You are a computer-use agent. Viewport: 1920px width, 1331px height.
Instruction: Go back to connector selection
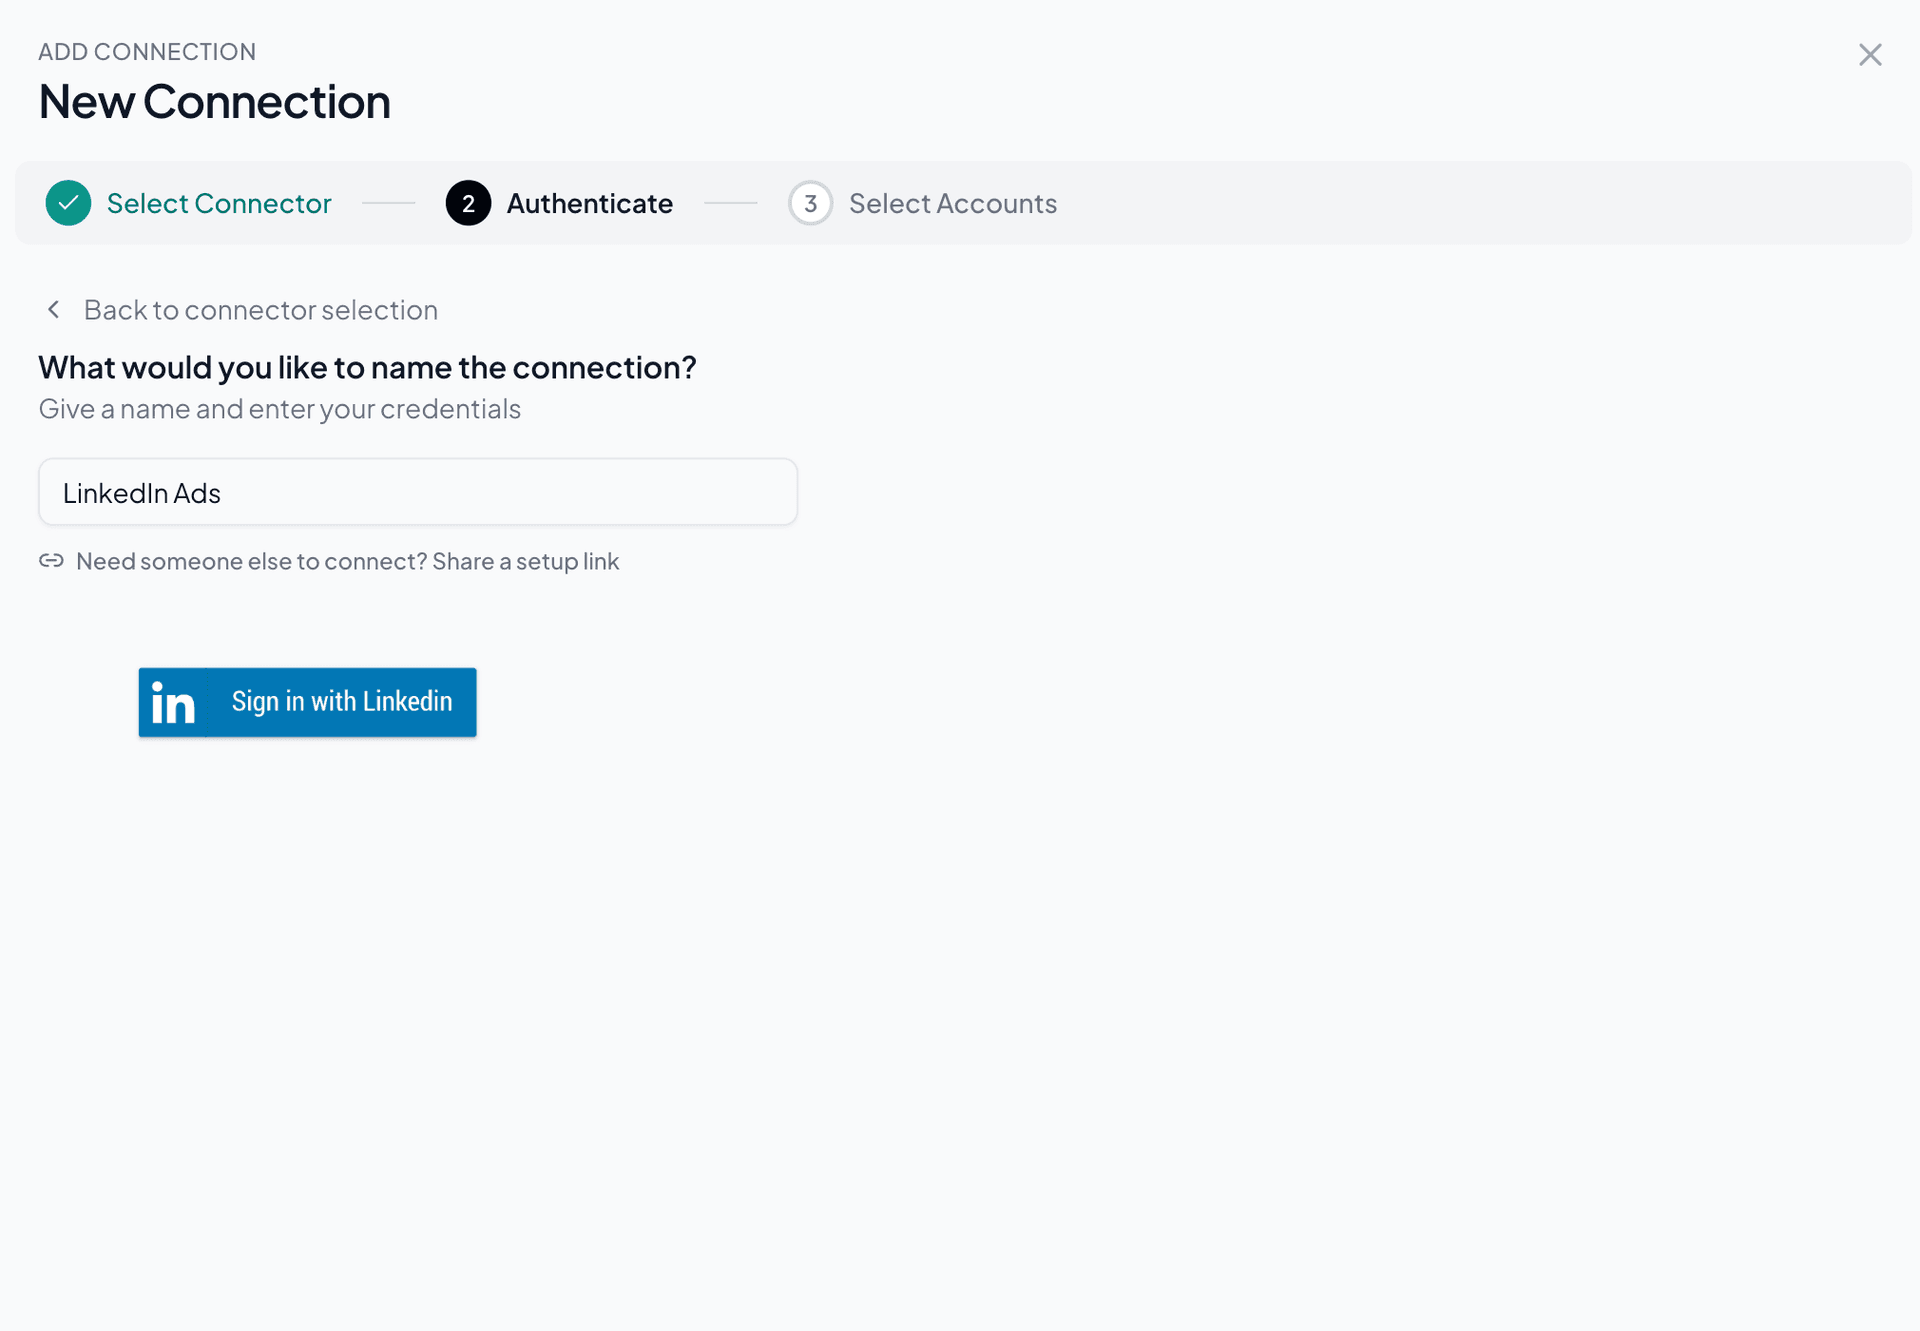click(261, 310)
